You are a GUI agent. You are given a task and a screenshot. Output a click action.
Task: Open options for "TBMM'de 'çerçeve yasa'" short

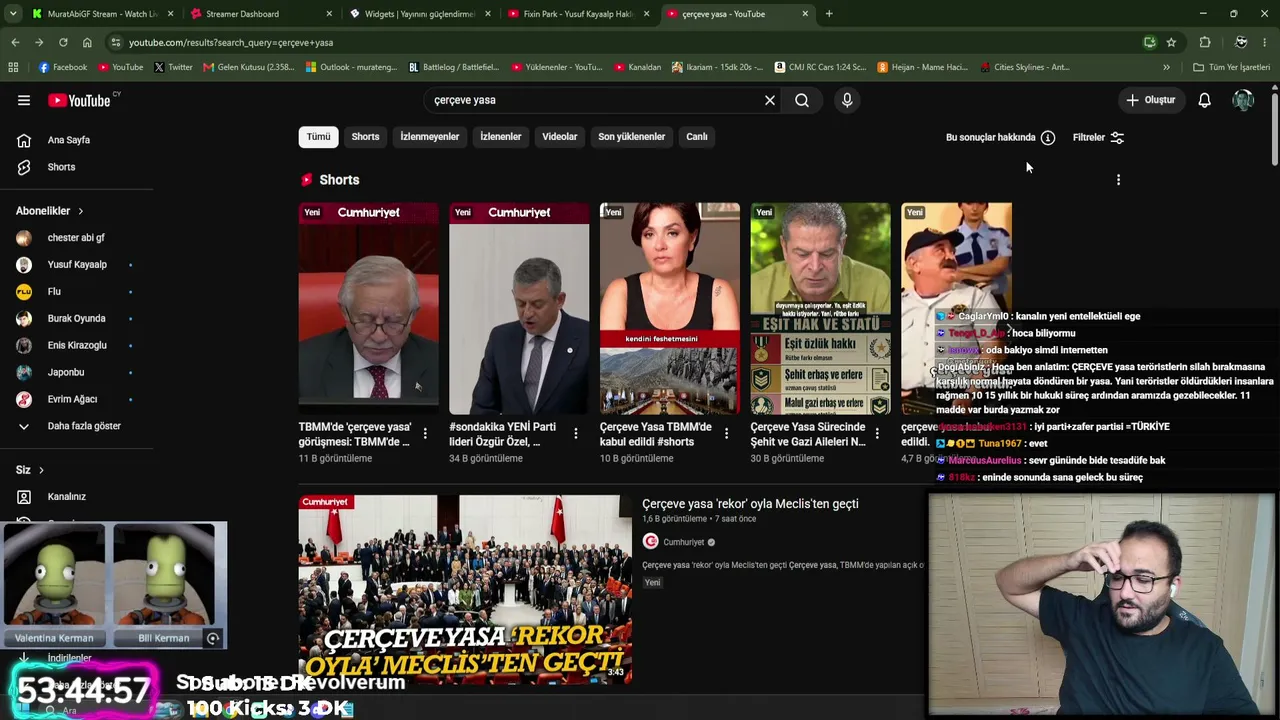pyautogui.click(x=425, y=433)
